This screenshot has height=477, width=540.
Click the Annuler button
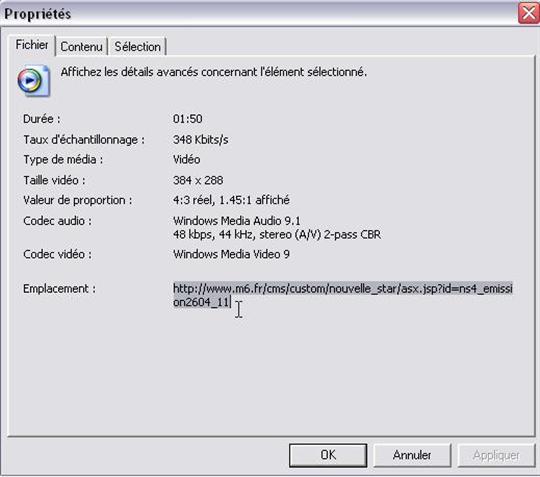(412, 455)
